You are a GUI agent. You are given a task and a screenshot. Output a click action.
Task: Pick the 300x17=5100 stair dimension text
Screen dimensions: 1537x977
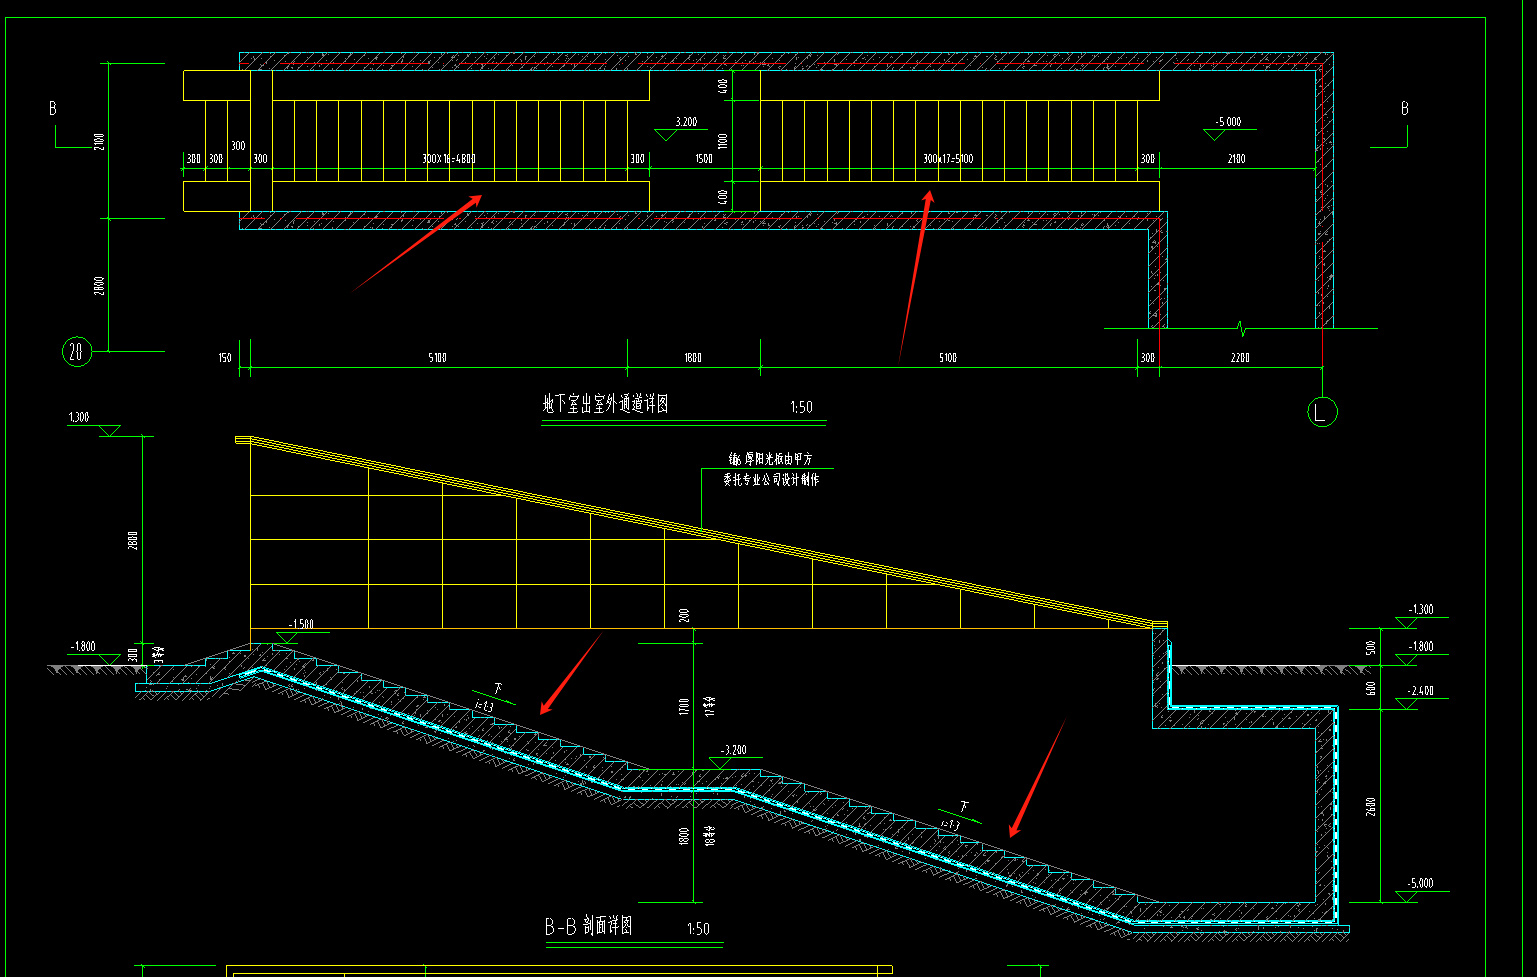(948, 159)
